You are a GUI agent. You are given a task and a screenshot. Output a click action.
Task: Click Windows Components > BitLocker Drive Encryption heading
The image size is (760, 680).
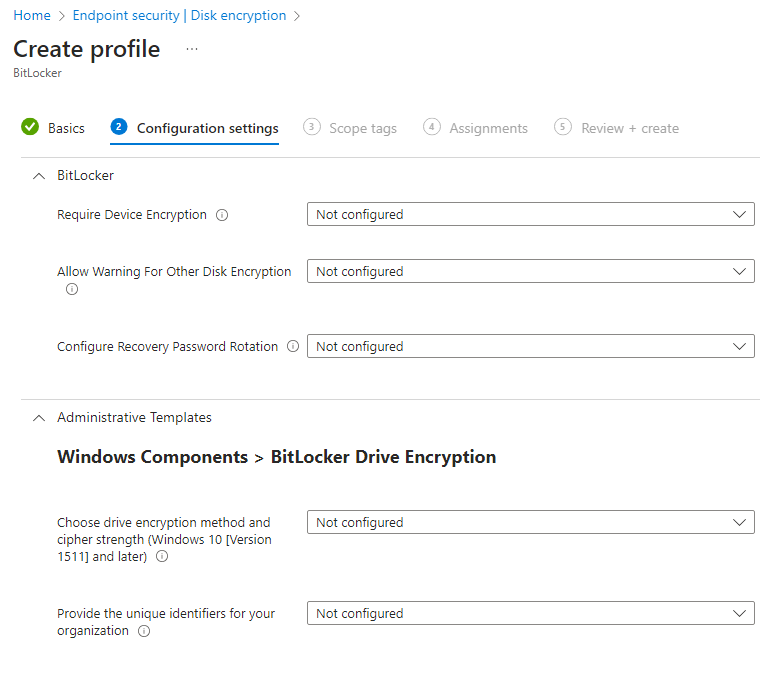277,457
